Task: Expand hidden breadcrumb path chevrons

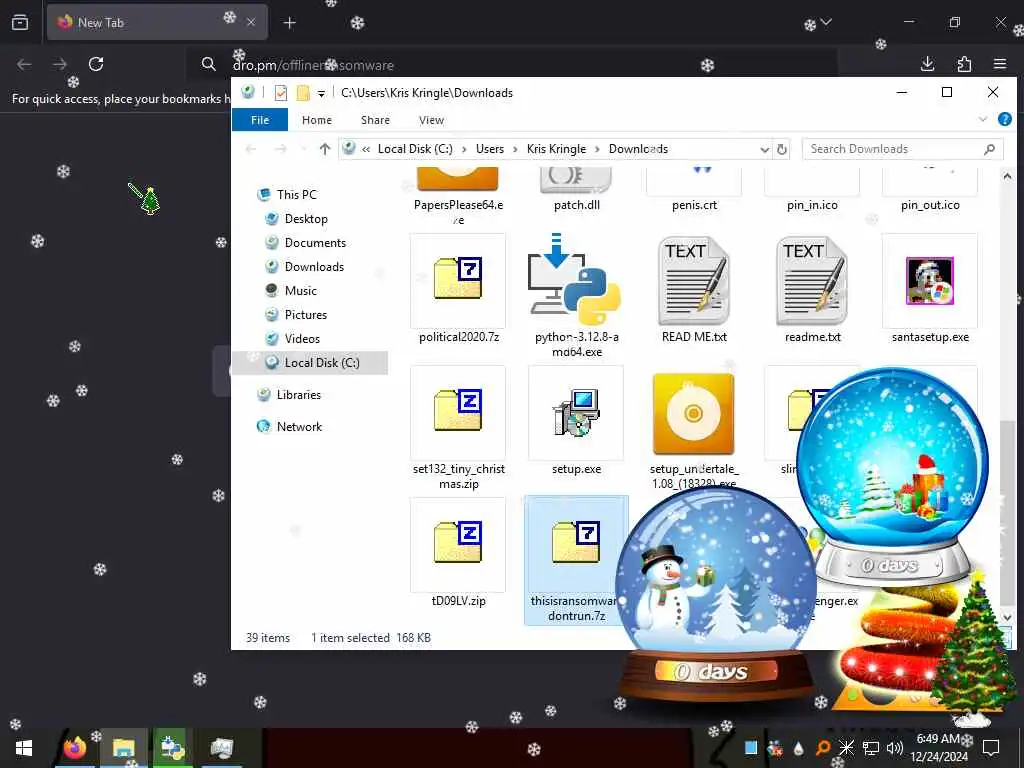Action: tap(366, 150)
